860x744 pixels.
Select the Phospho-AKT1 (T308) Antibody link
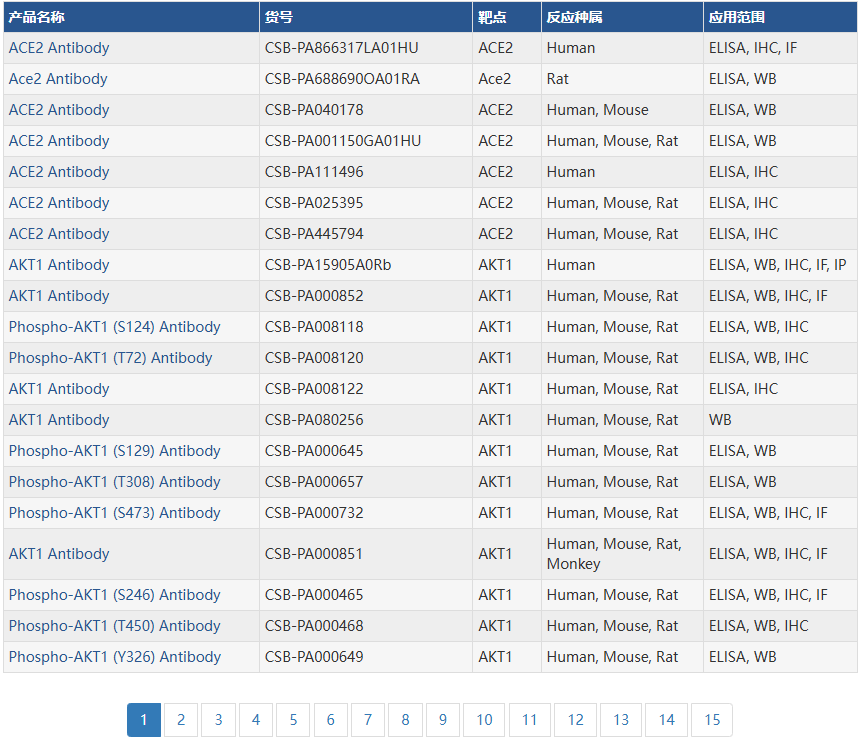click(x=114, y=482)
